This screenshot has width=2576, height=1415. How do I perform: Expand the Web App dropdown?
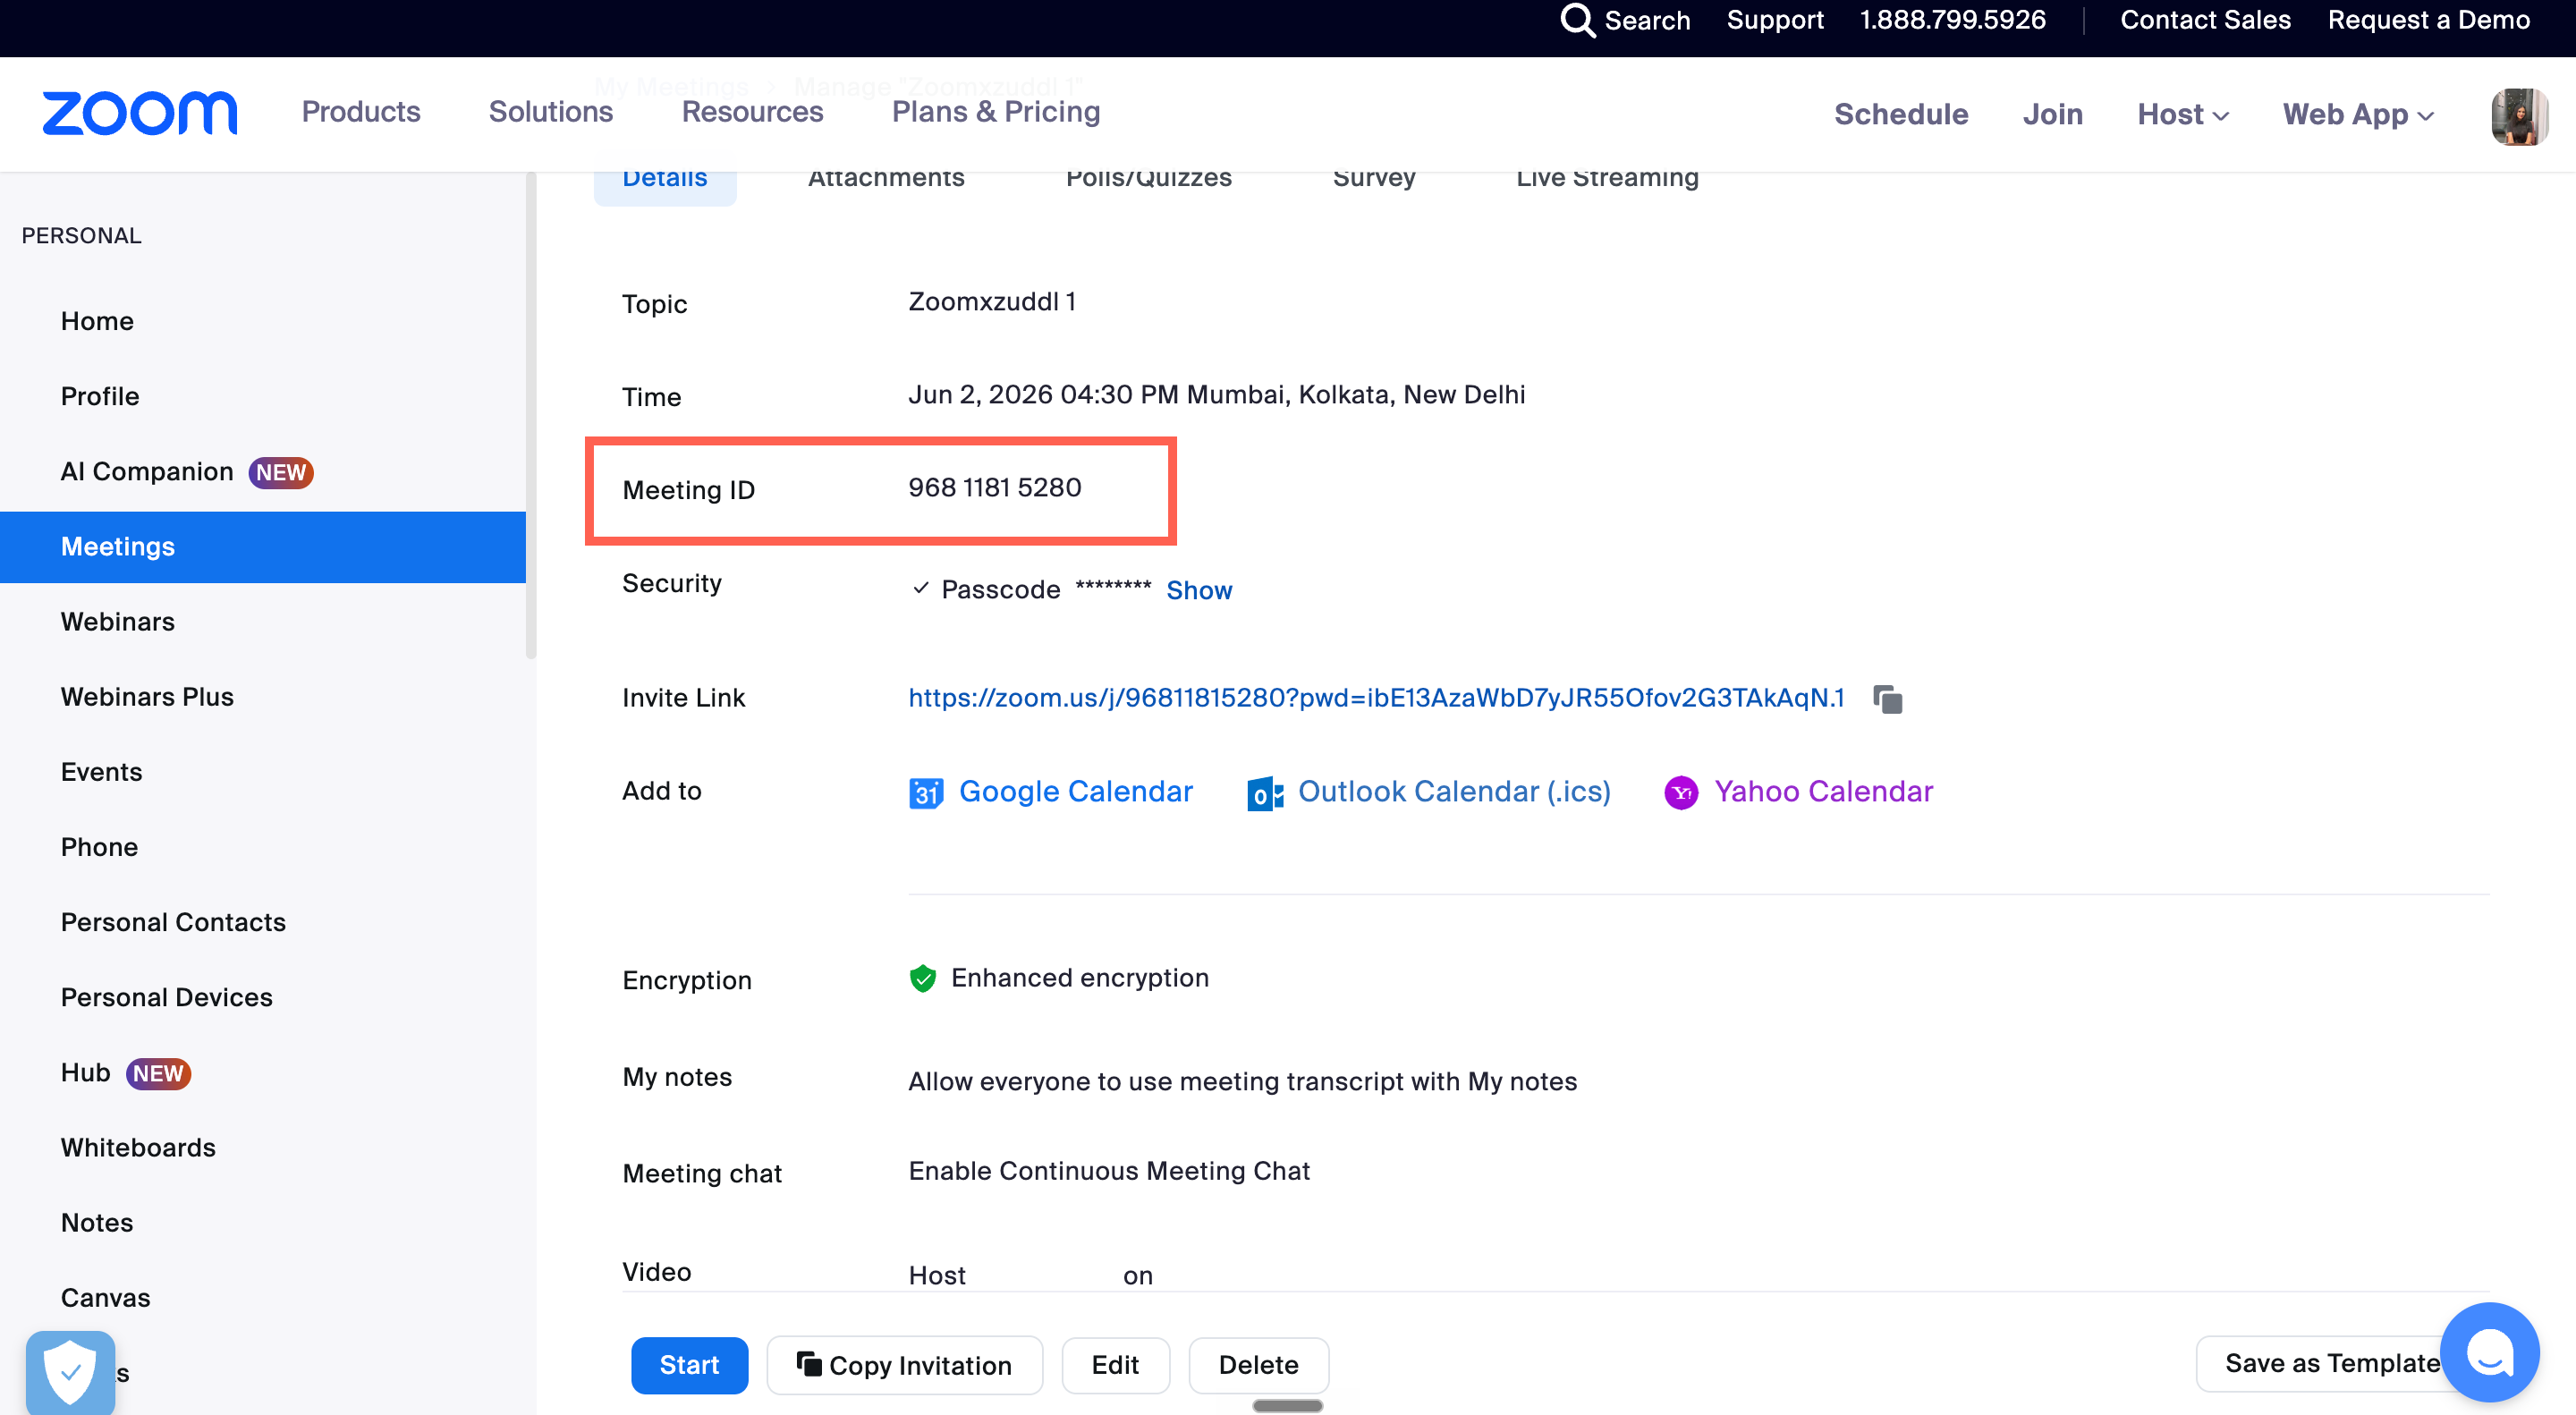point(2358,115)
